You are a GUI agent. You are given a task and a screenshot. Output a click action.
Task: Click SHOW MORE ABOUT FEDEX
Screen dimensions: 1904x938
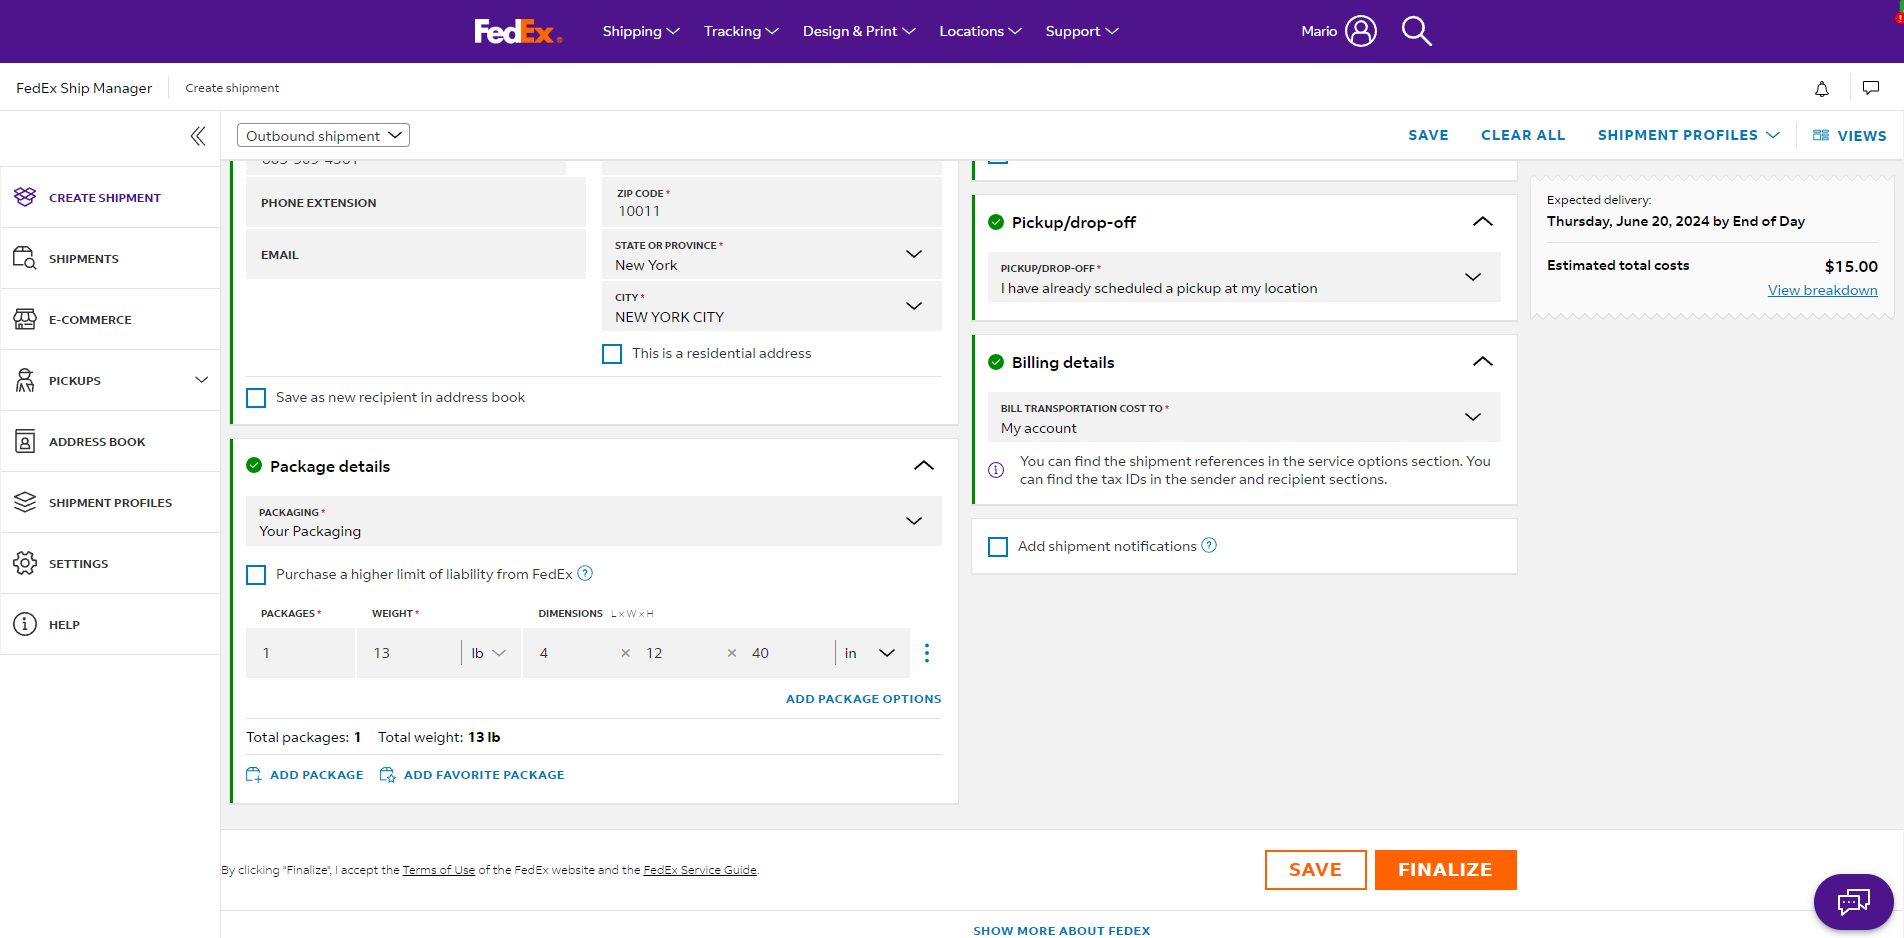click(1061, 931)
